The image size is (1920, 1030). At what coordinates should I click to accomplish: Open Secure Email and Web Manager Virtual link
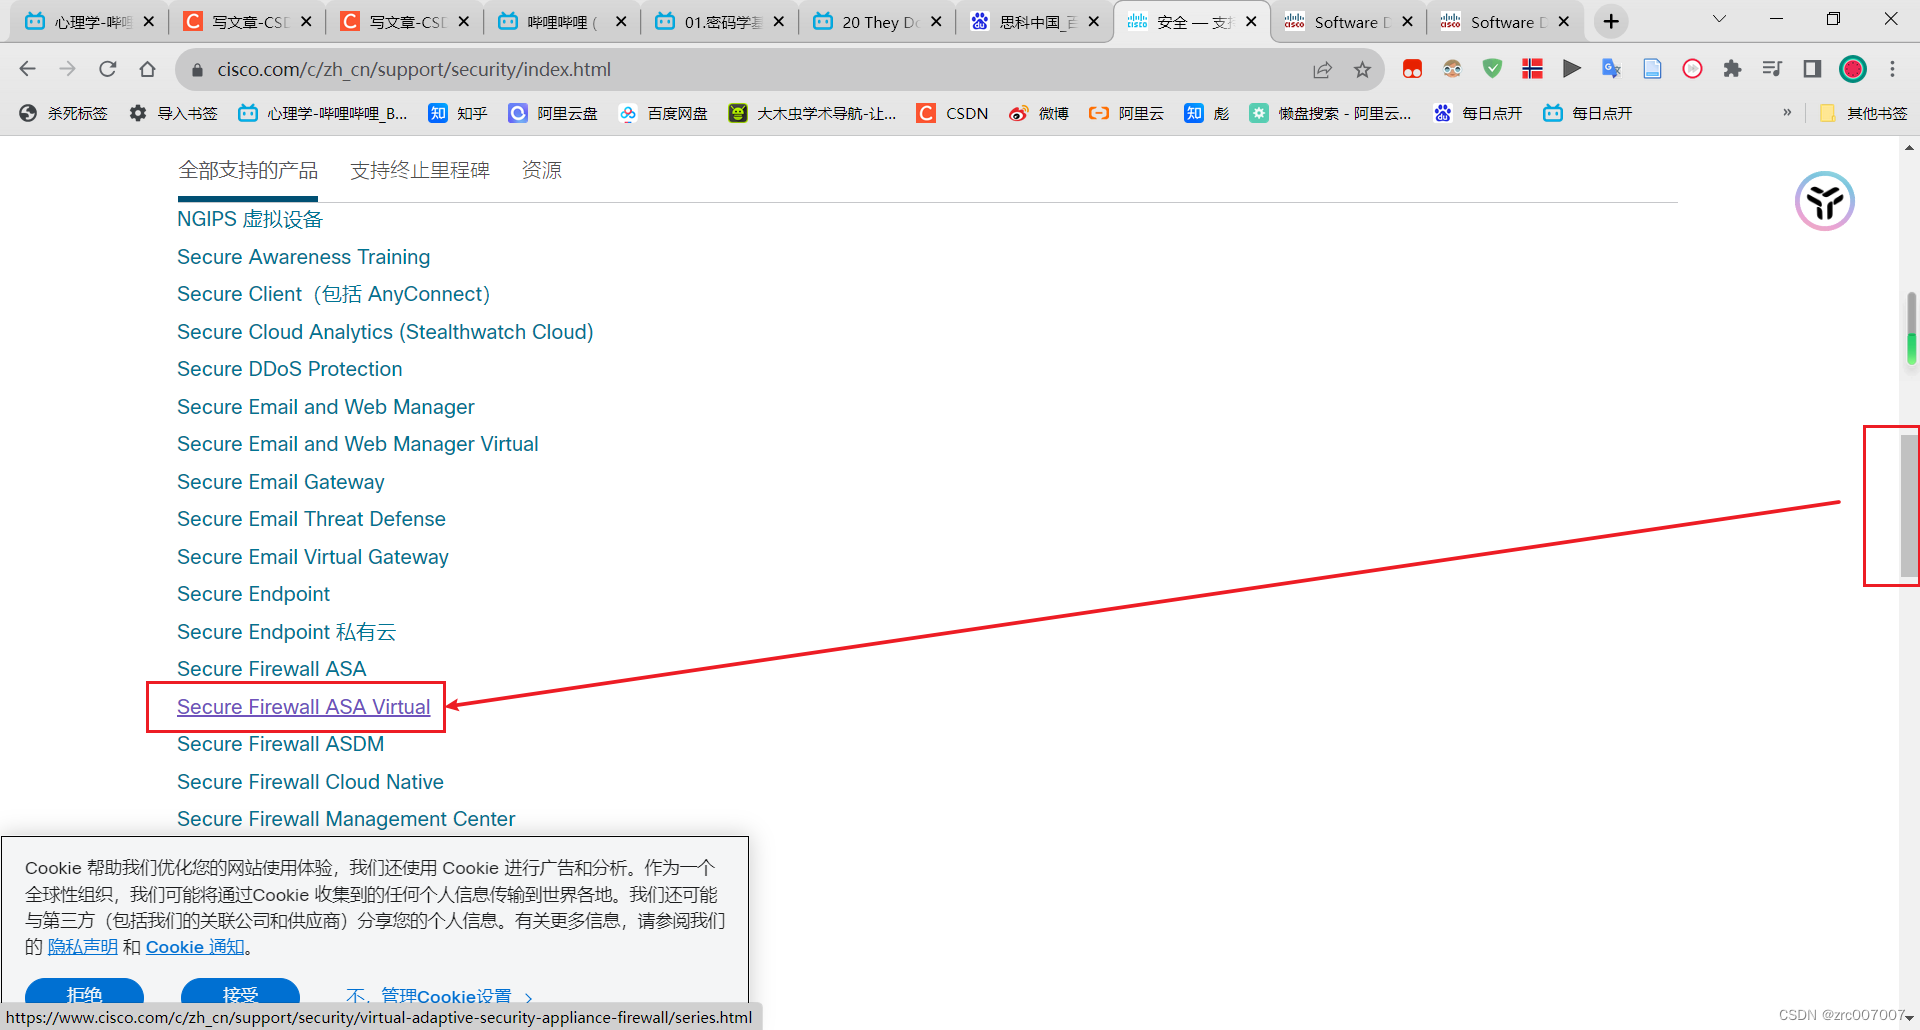click(357, 444)
